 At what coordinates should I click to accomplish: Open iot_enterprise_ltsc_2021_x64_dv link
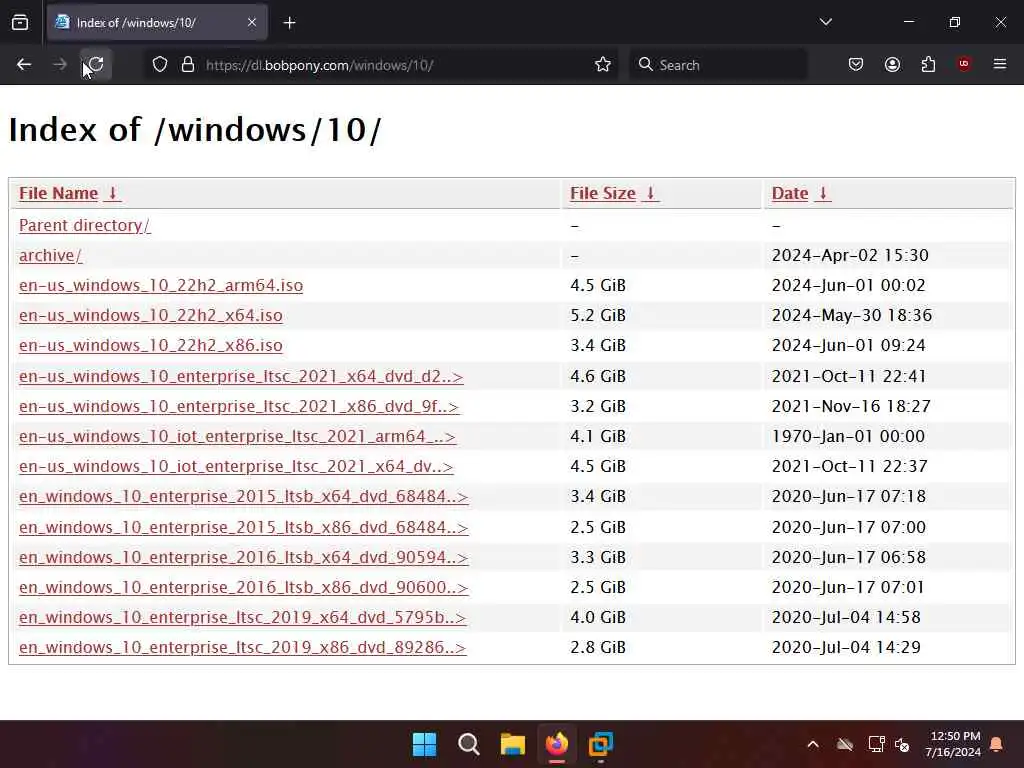tap(236, 466)
